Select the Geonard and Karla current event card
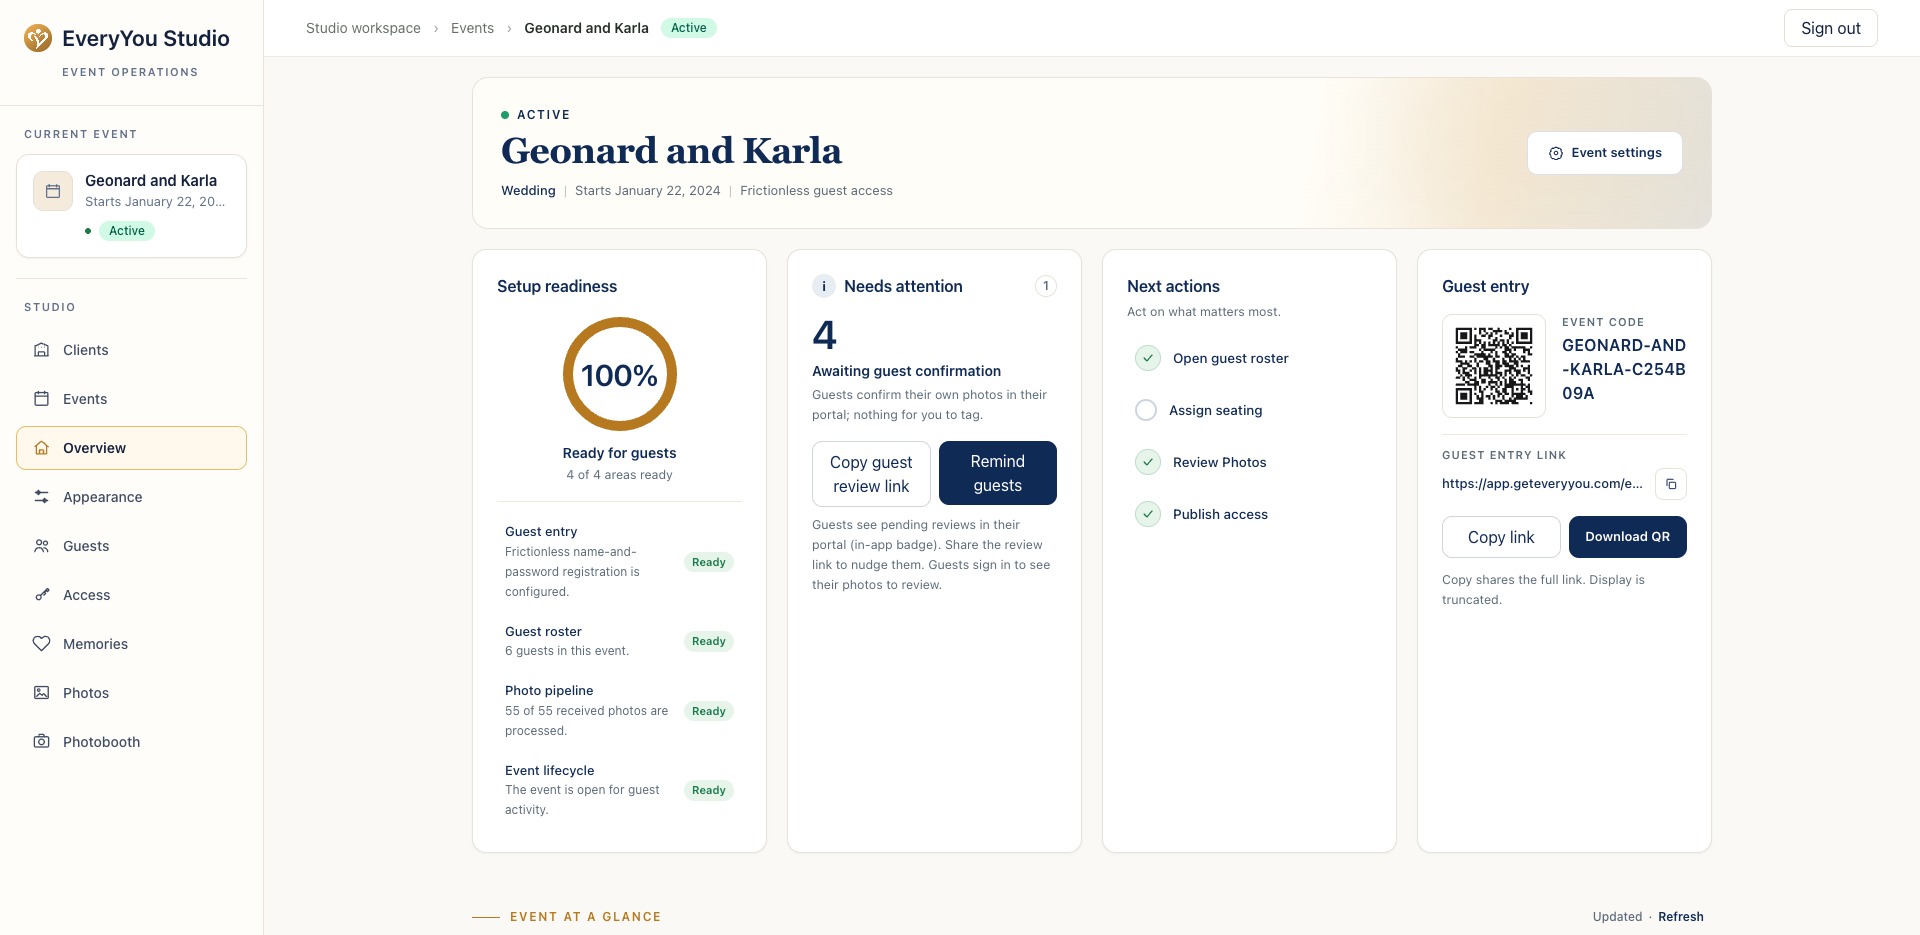1920x935 pixels. 131,206
